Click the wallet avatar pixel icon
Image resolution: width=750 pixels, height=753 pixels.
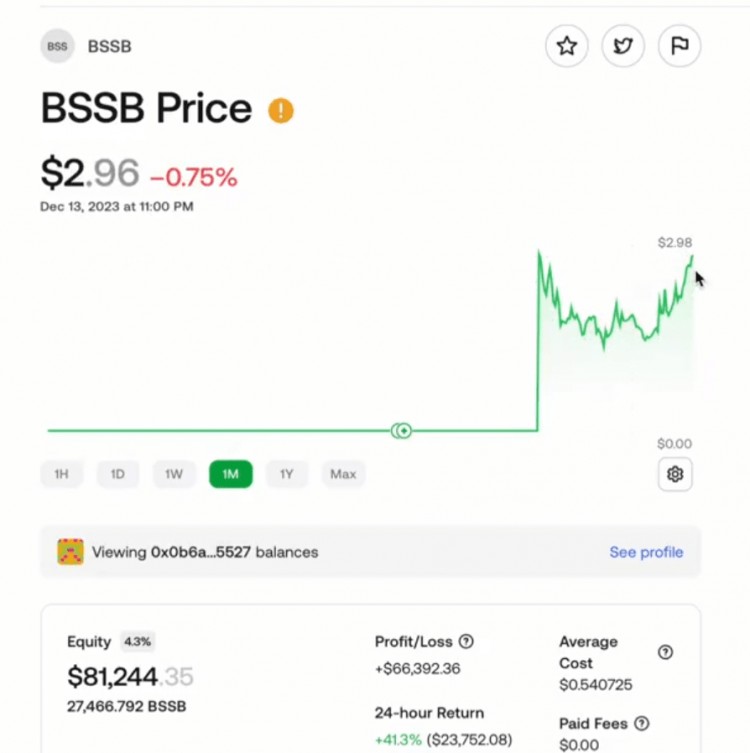[70, 552]
